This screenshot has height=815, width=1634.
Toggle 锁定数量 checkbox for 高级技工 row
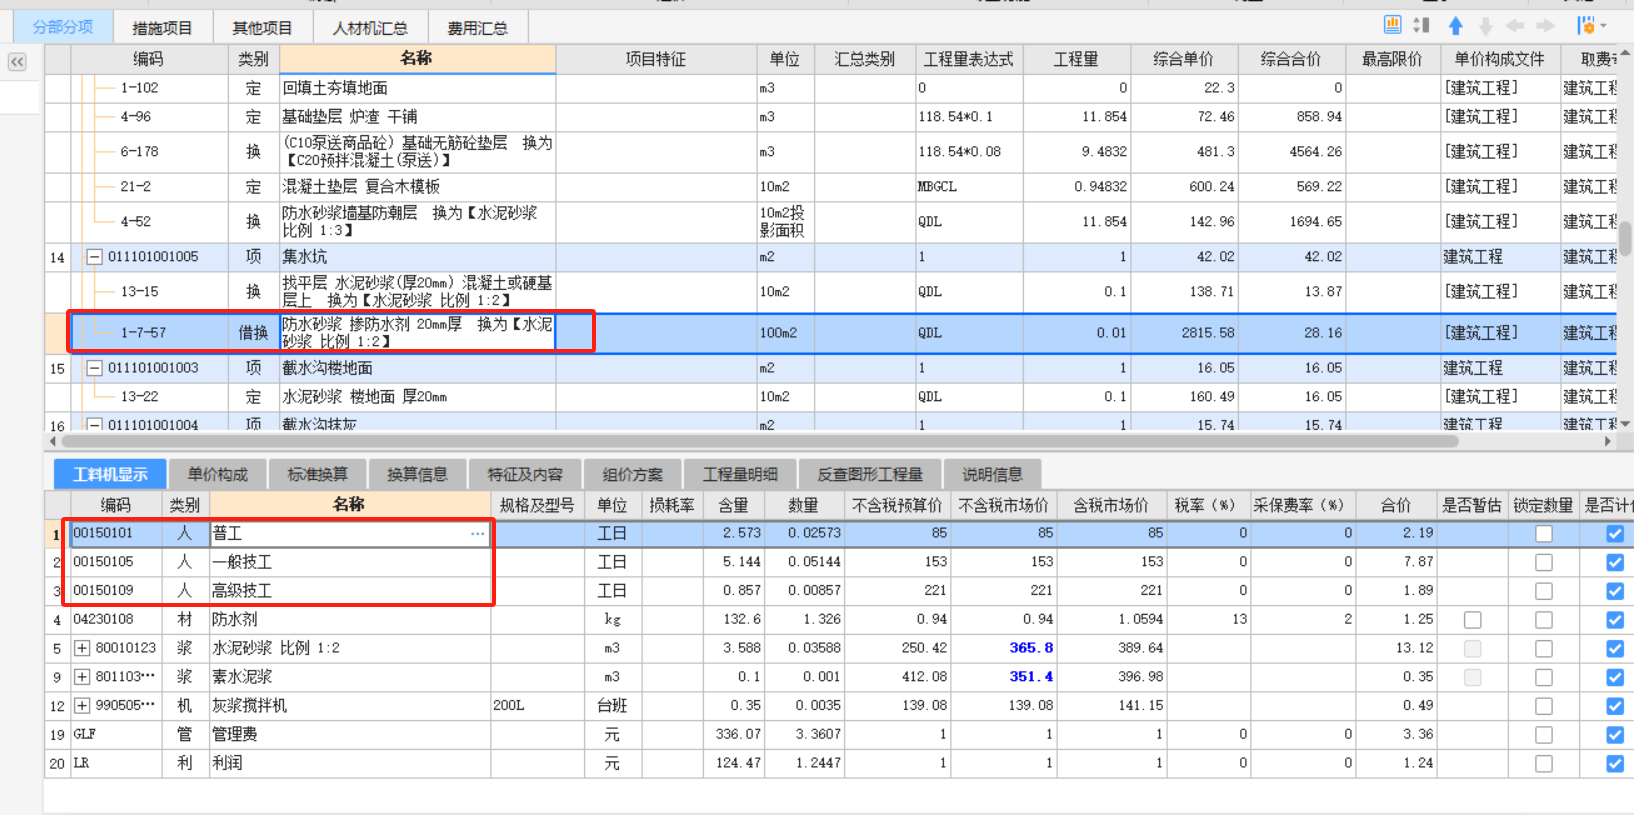tap(1544, 591)
